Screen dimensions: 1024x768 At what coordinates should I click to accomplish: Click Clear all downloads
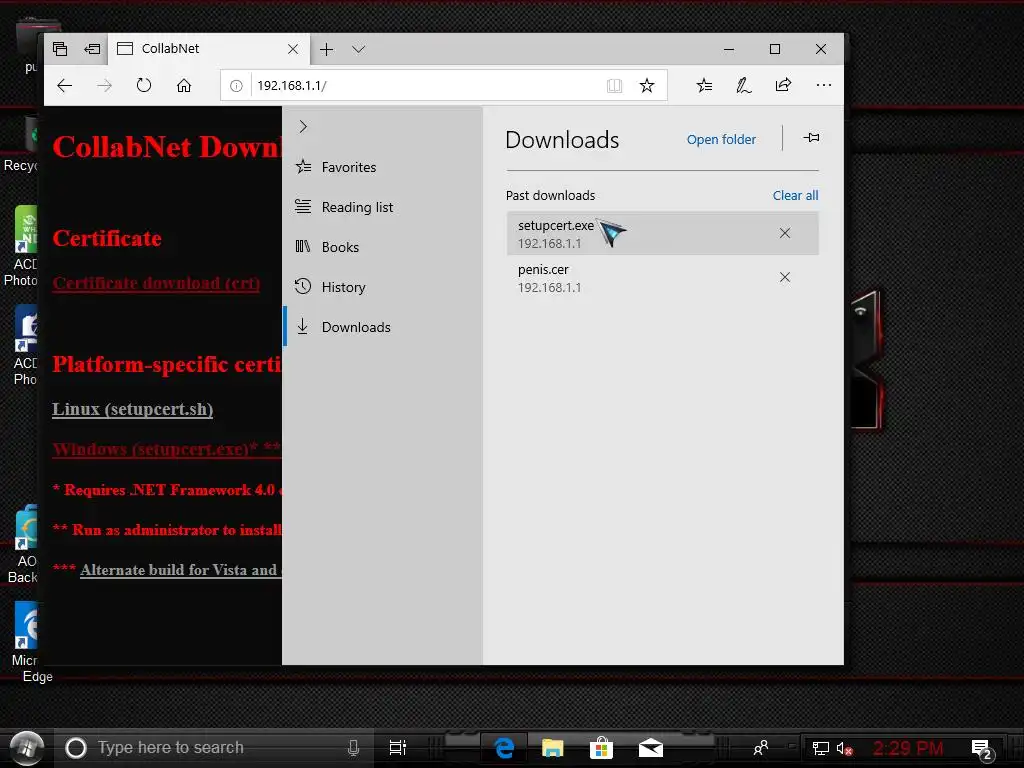[x=795, y=195]
